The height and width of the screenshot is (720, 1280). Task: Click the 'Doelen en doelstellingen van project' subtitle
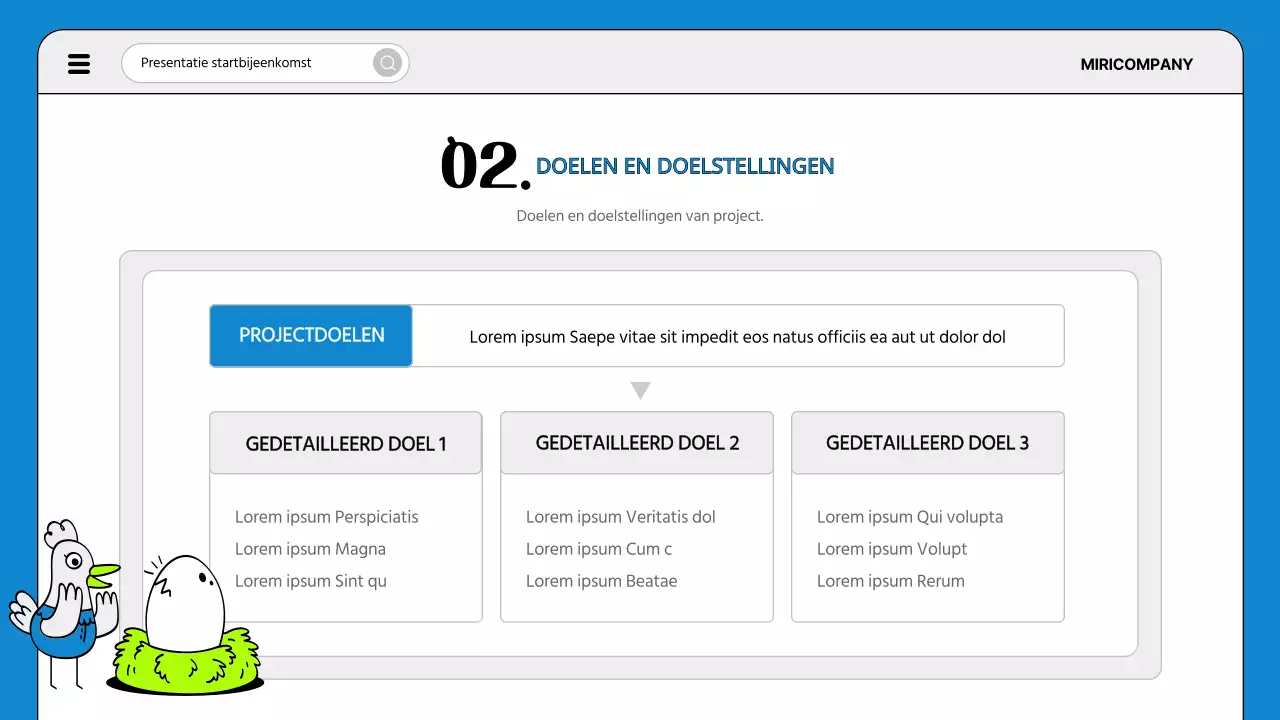[x=640, y=215]
